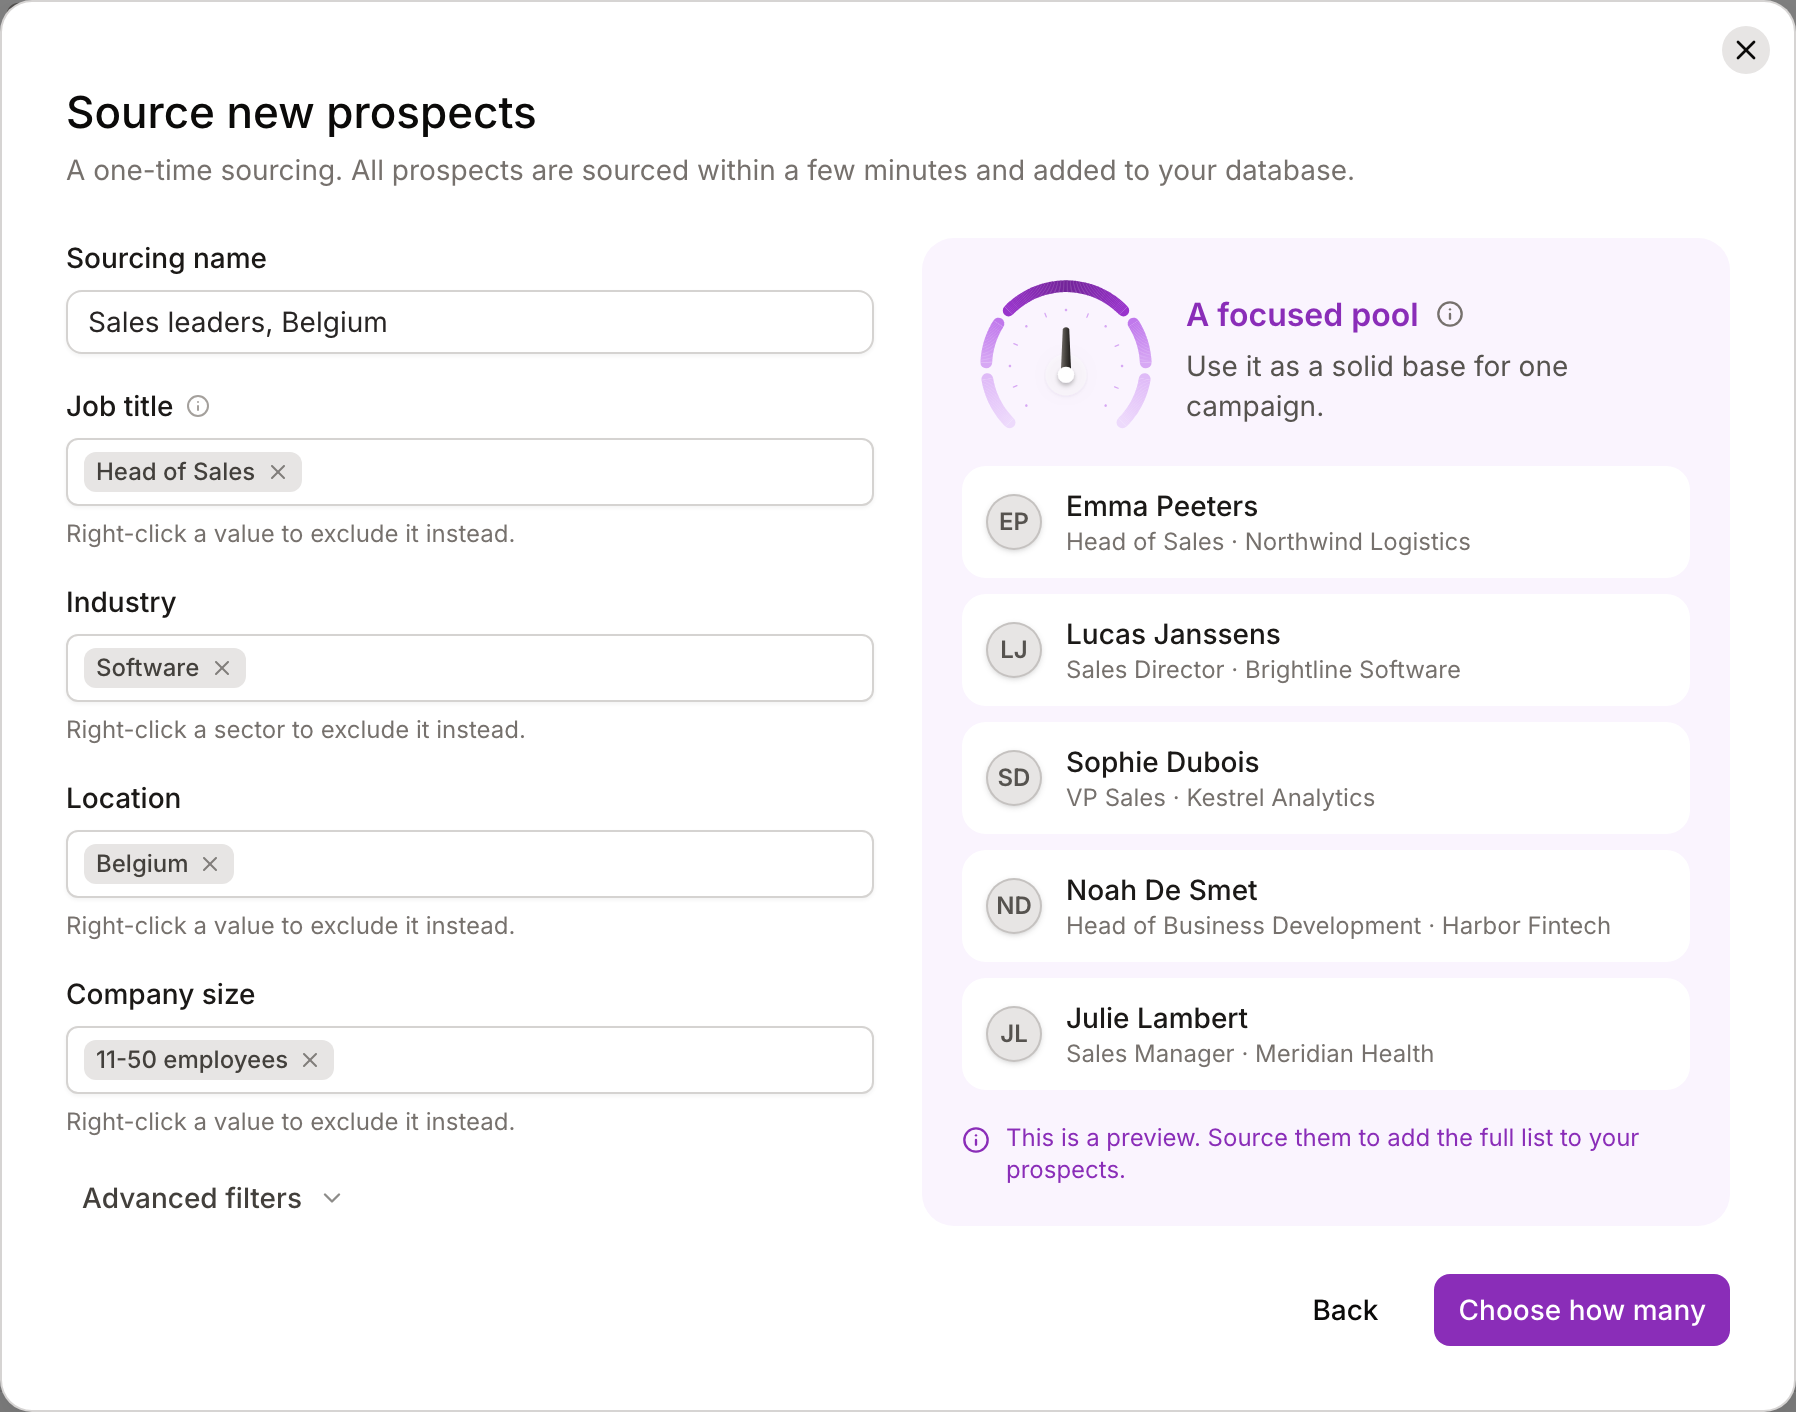Screen dimensions: 1796x1412
Task: Close the Source new prospects dialog
Action: (x=1745, y=50)
